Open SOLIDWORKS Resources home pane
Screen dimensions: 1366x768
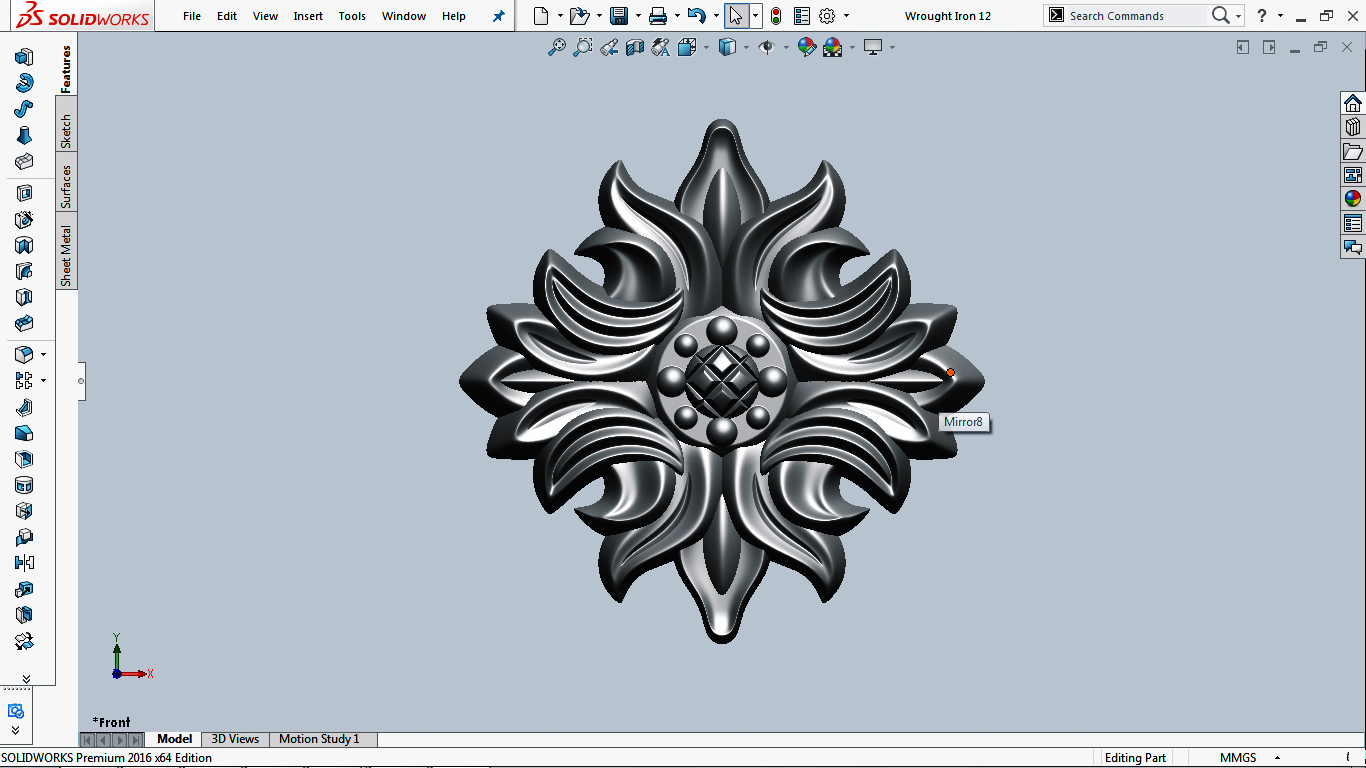[1353, 103]
